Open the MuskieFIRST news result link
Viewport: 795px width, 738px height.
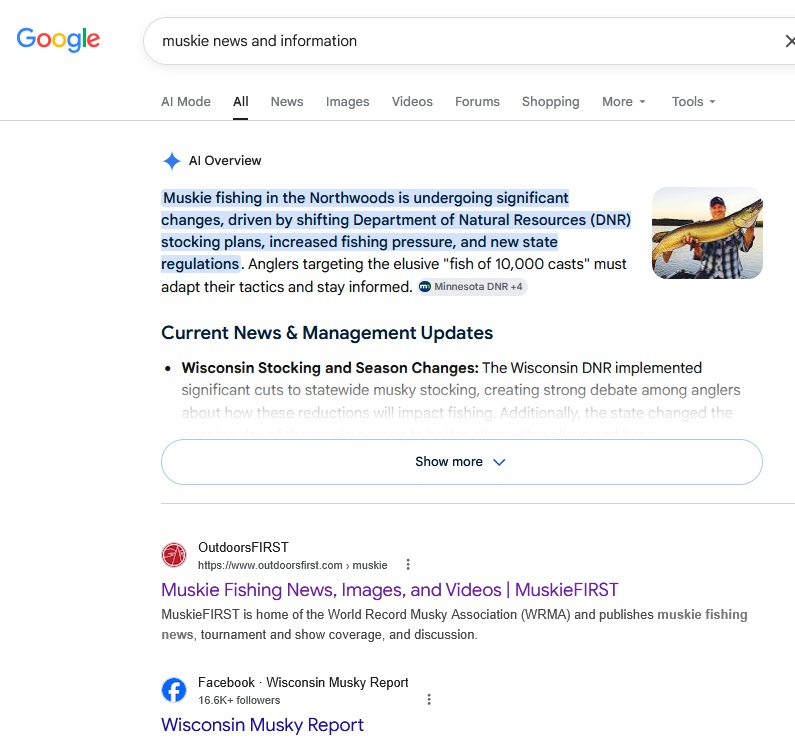(x=389, y=589)
